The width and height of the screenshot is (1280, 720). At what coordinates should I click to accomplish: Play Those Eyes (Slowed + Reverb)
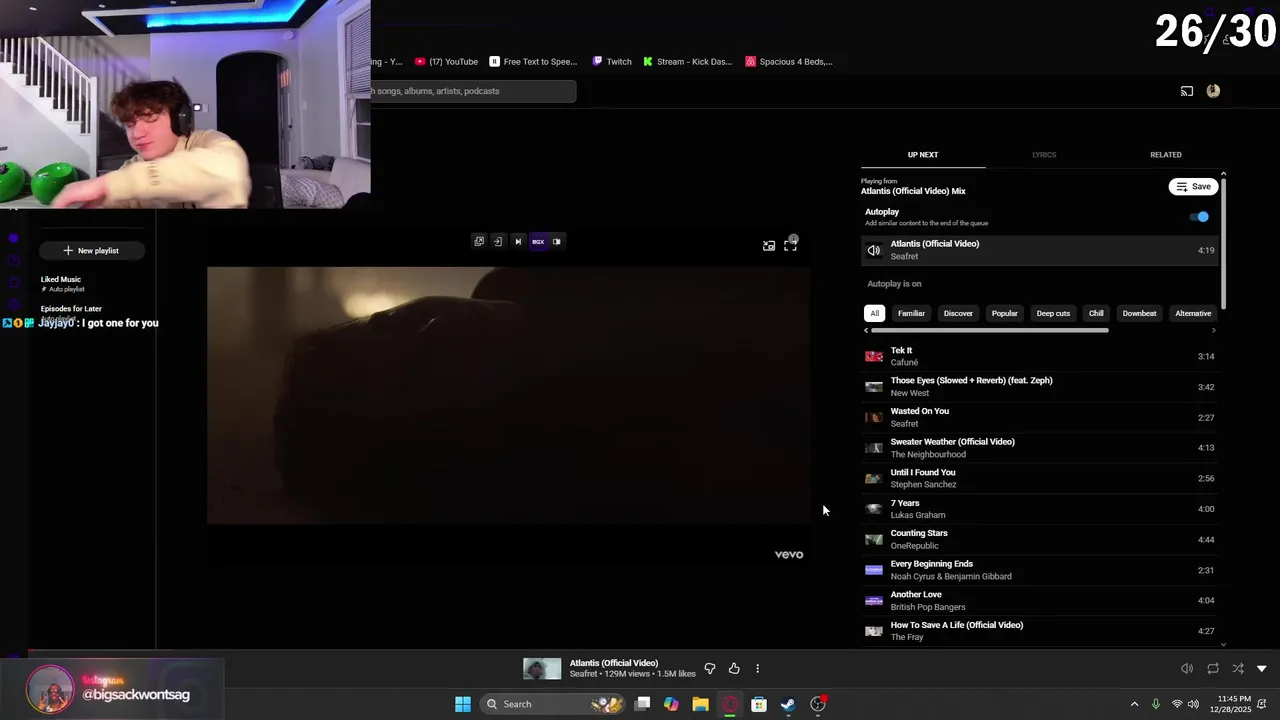pos(1040,386)
